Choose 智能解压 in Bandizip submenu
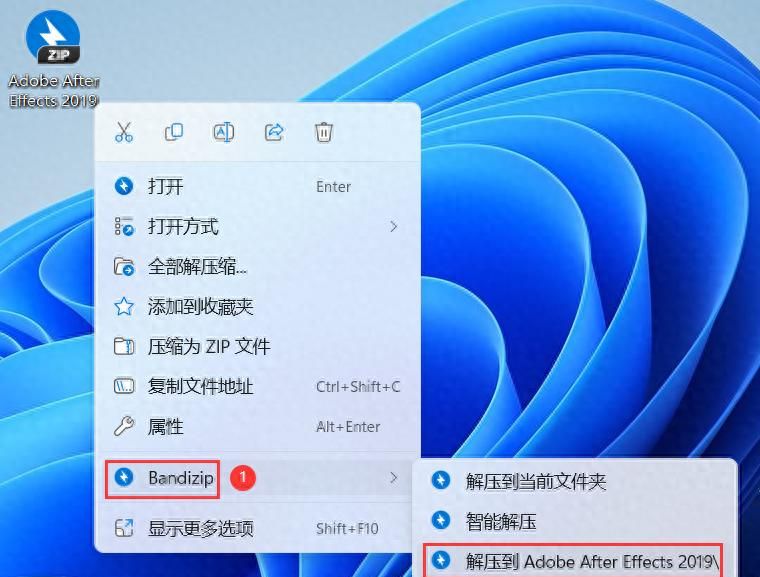 (x=574, y=521)
